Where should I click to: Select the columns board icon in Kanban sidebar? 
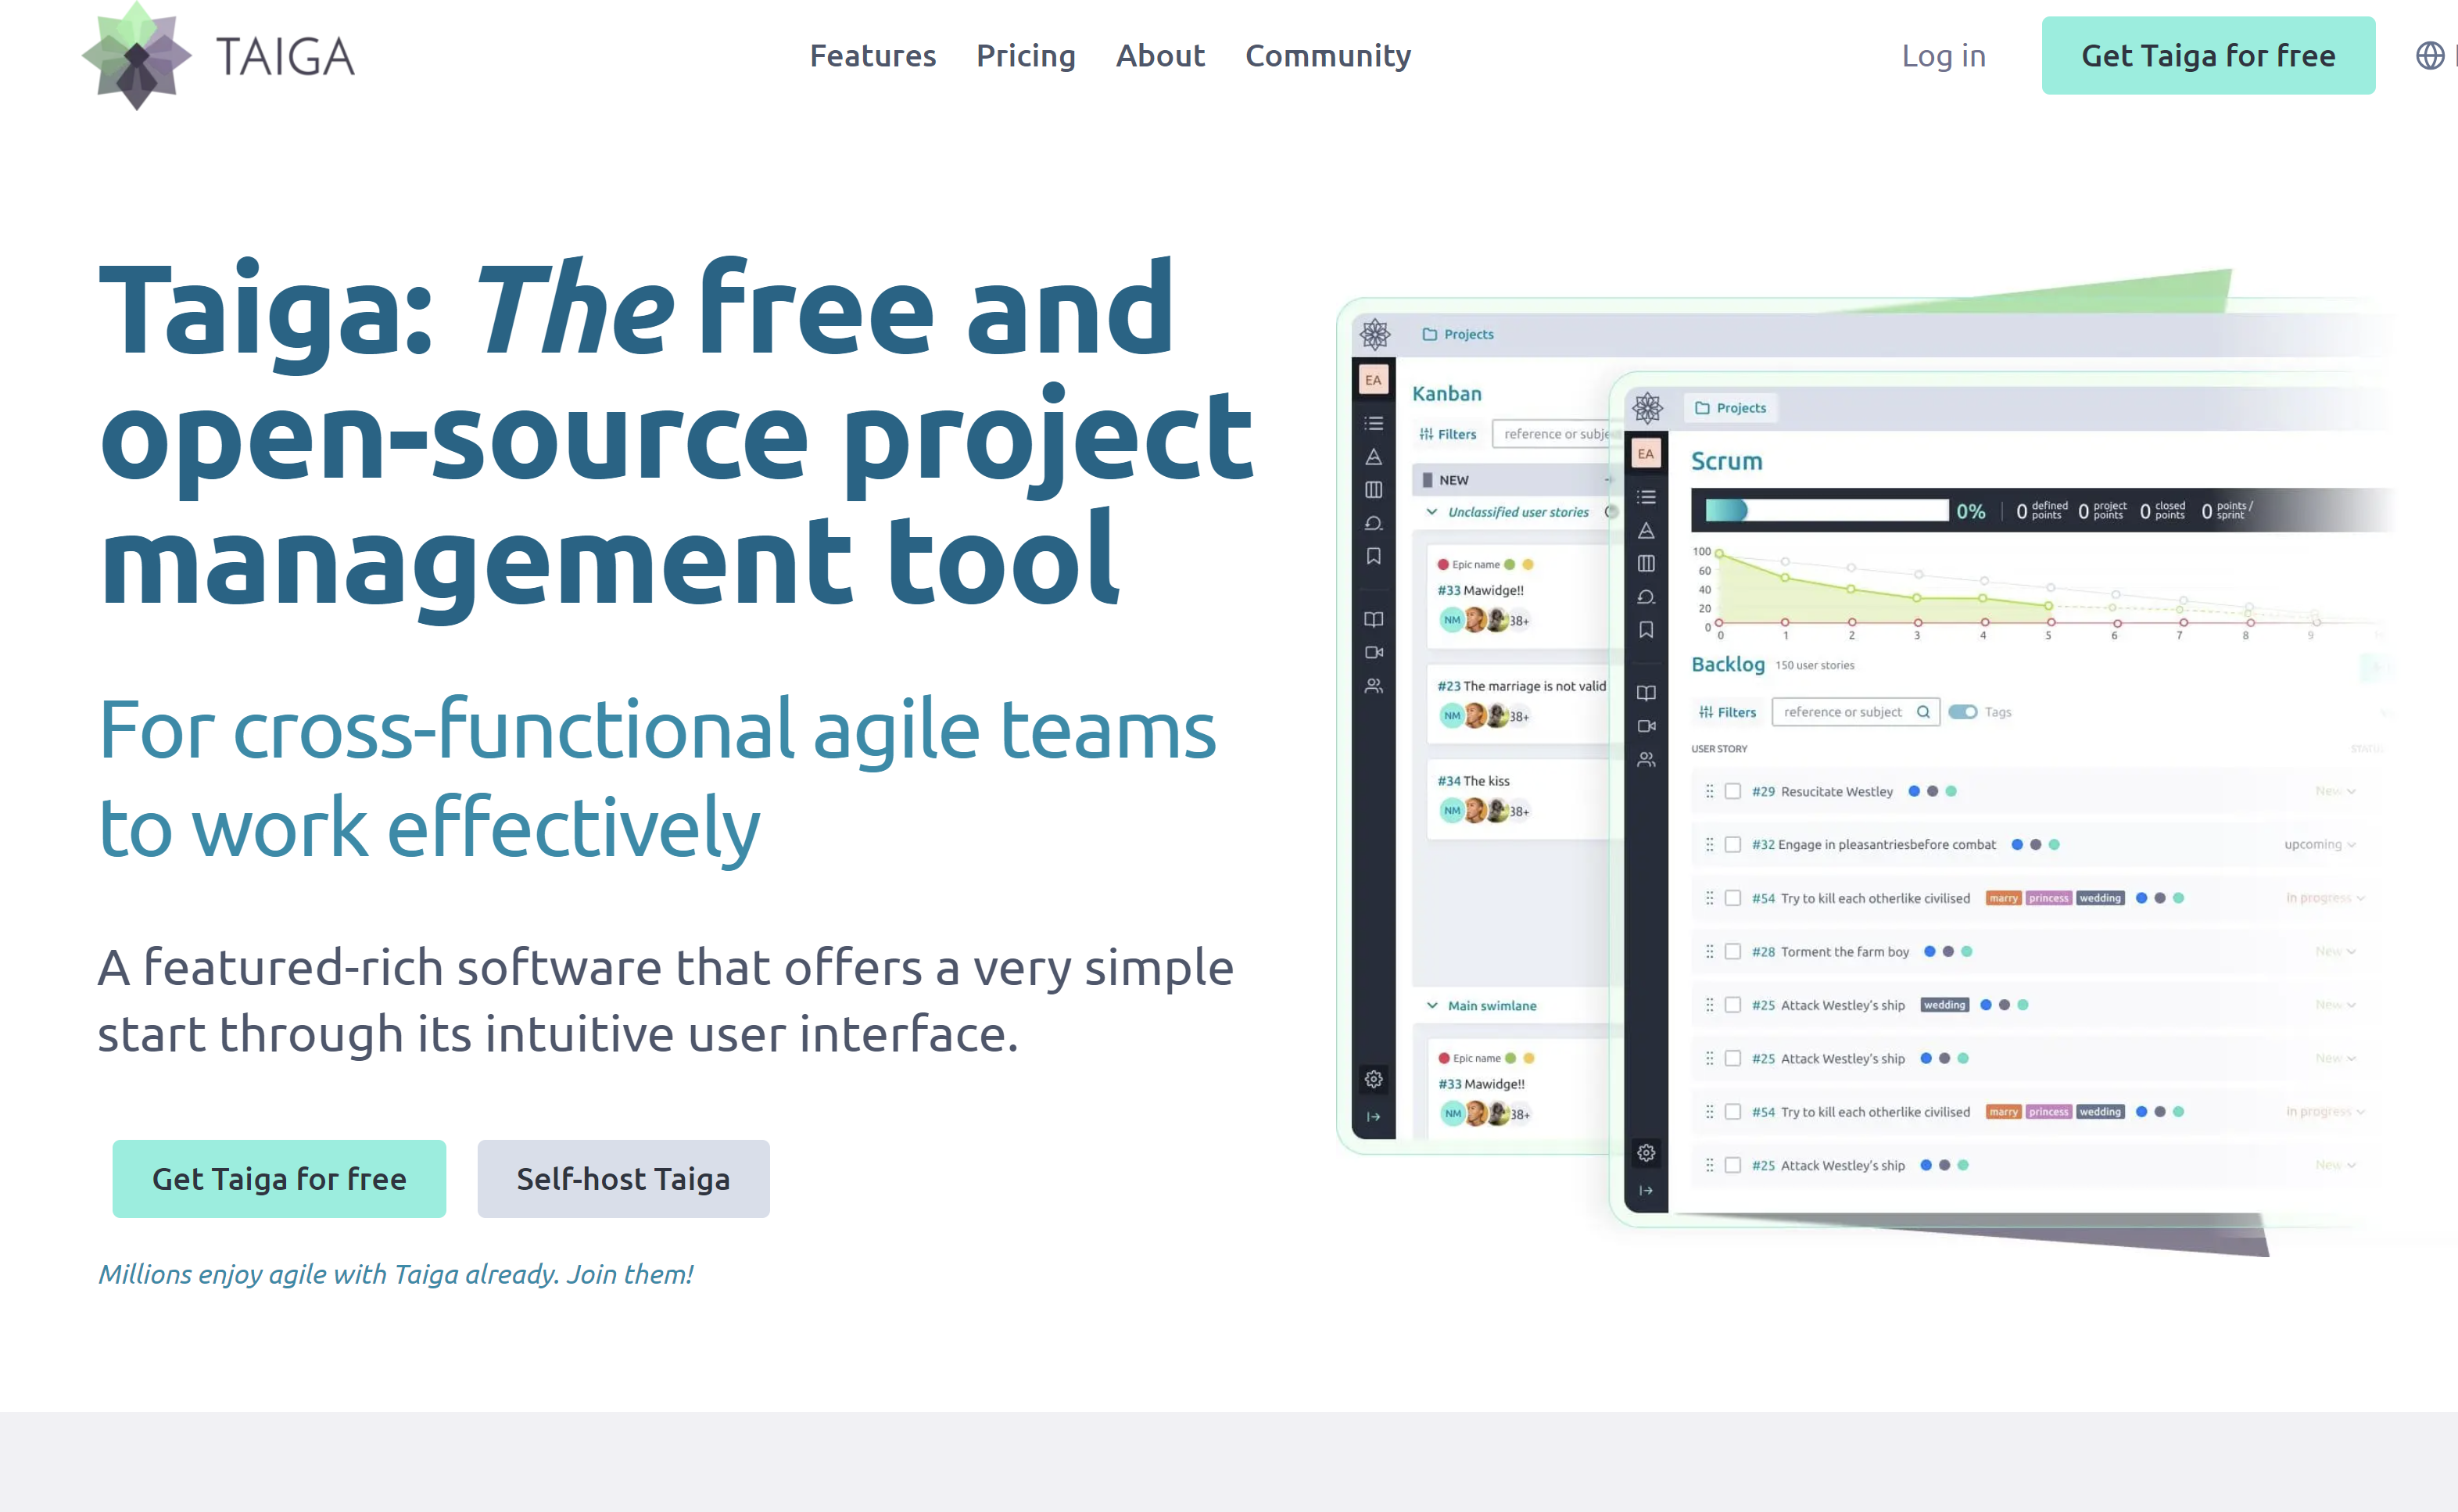point(1374,490)
